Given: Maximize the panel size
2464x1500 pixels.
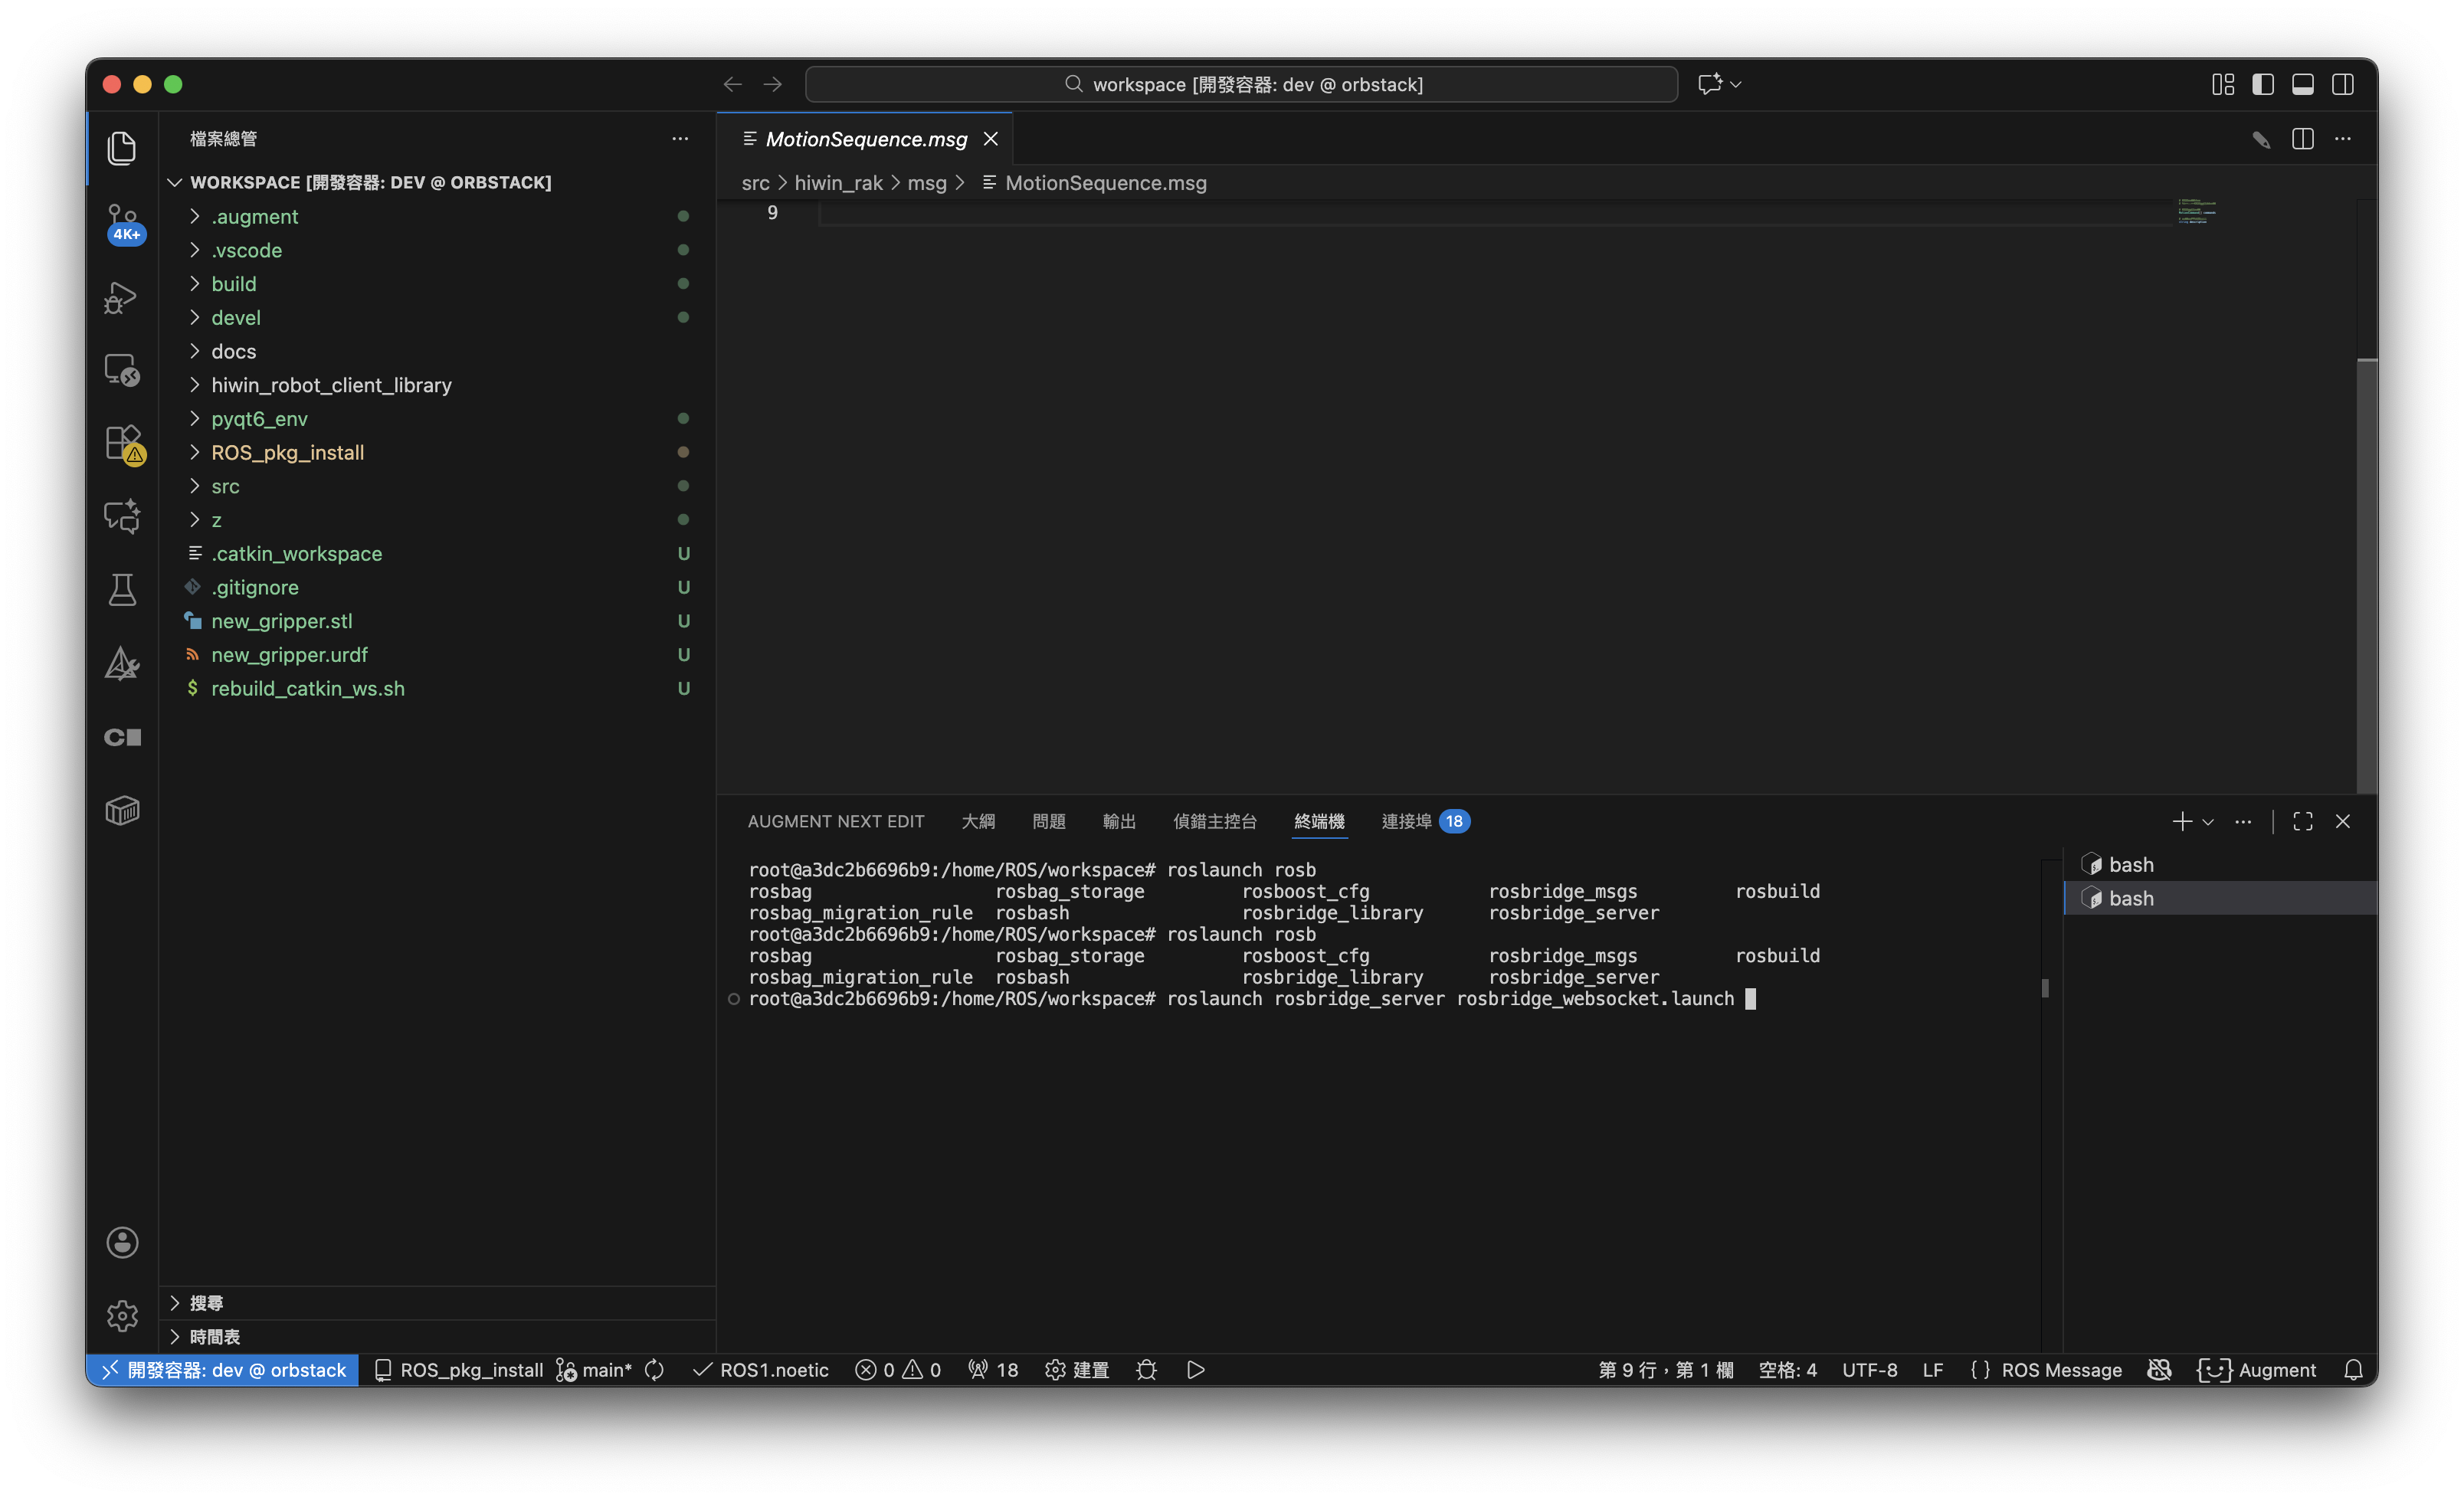Looking at the screenshot, I should click(x=2302, y=821).
